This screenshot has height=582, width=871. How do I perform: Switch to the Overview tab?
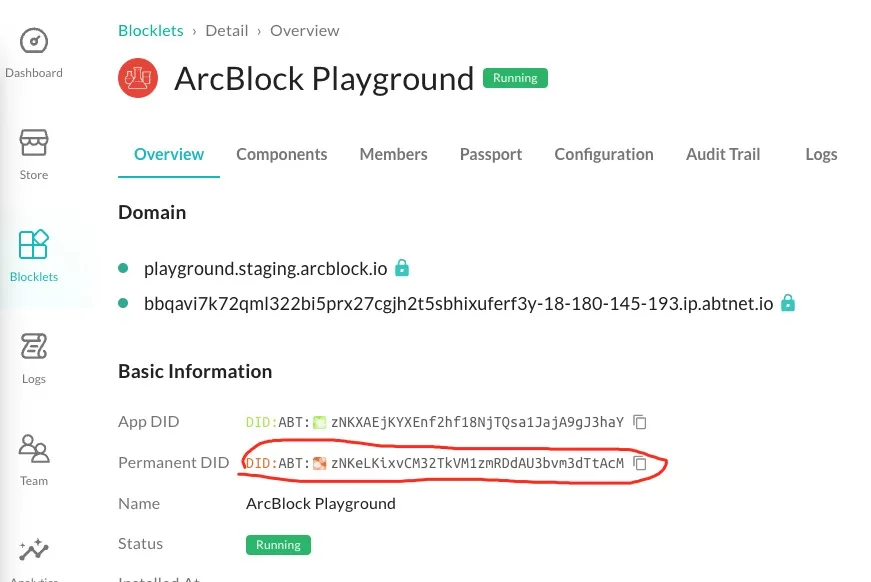click(169, 154)
